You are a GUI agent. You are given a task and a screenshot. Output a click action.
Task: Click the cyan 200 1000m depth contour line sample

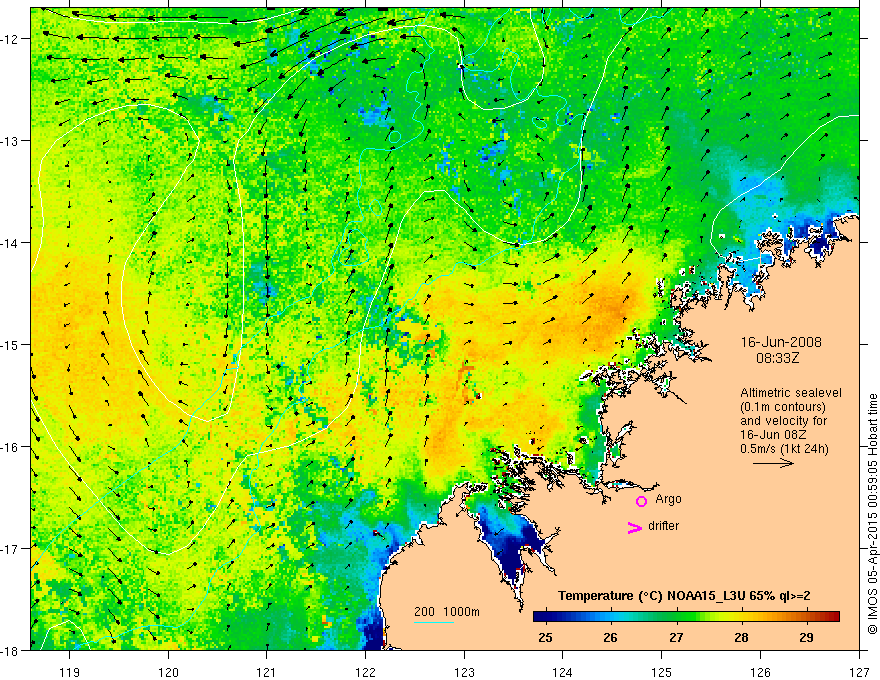click(434, 622)
